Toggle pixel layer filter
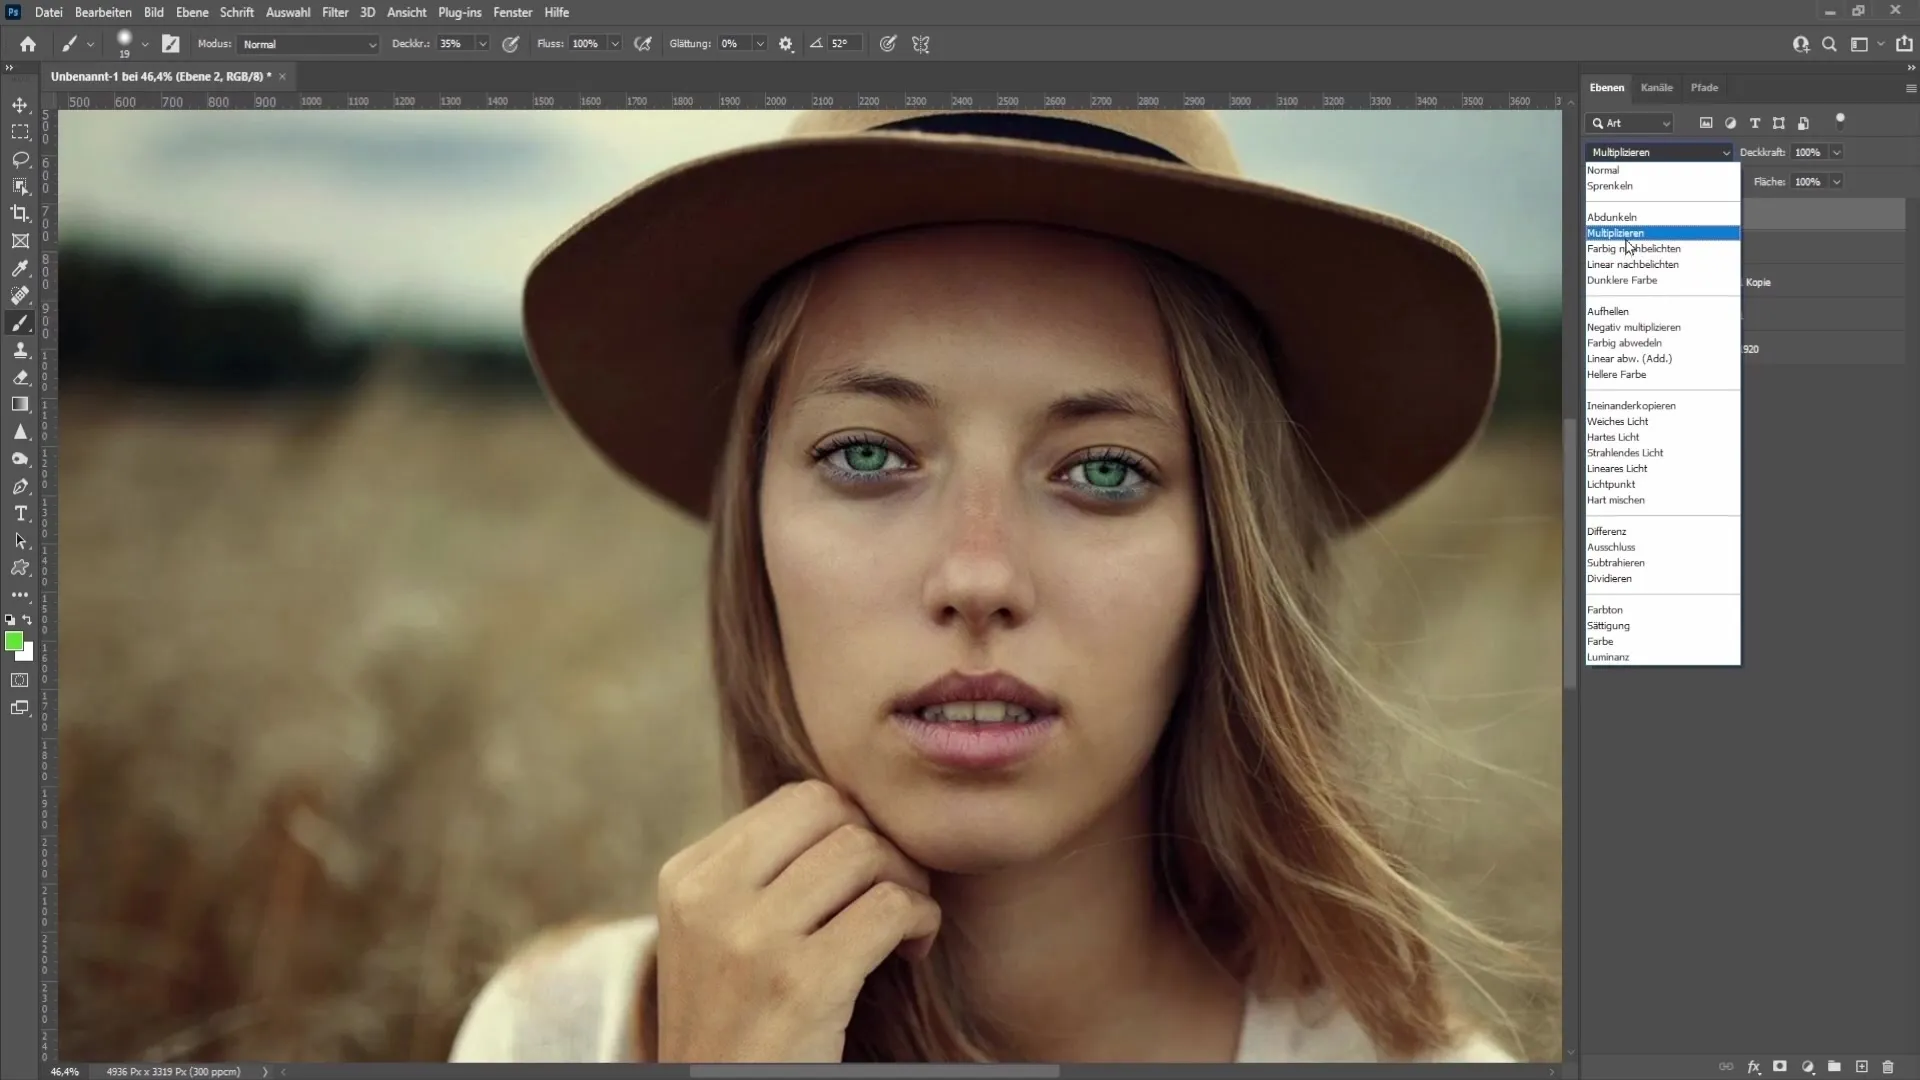The width and height of the screenshot is (1920, 1080). [x=1706, y=123]
